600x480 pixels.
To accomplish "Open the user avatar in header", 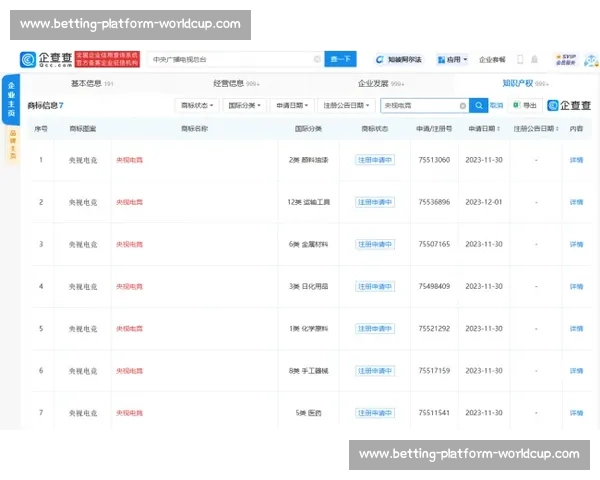I will pos(592,60).
